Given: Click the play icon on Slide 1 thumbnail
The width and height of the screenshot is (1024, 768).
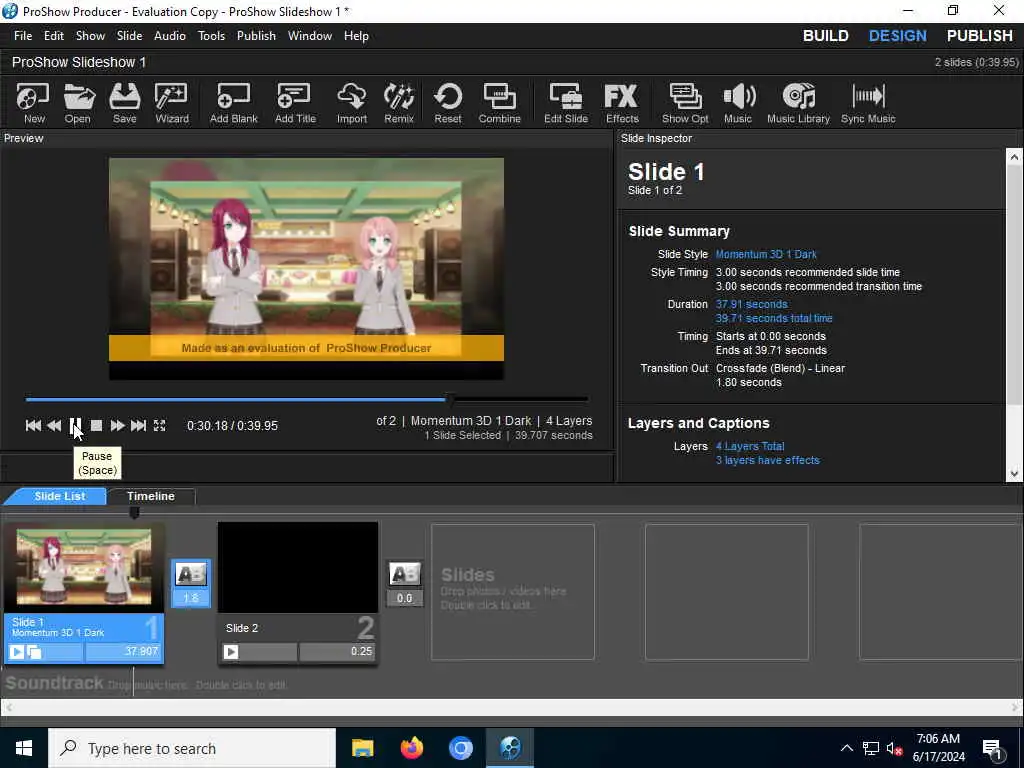Looking at the screenshot, I should (17, 652).
